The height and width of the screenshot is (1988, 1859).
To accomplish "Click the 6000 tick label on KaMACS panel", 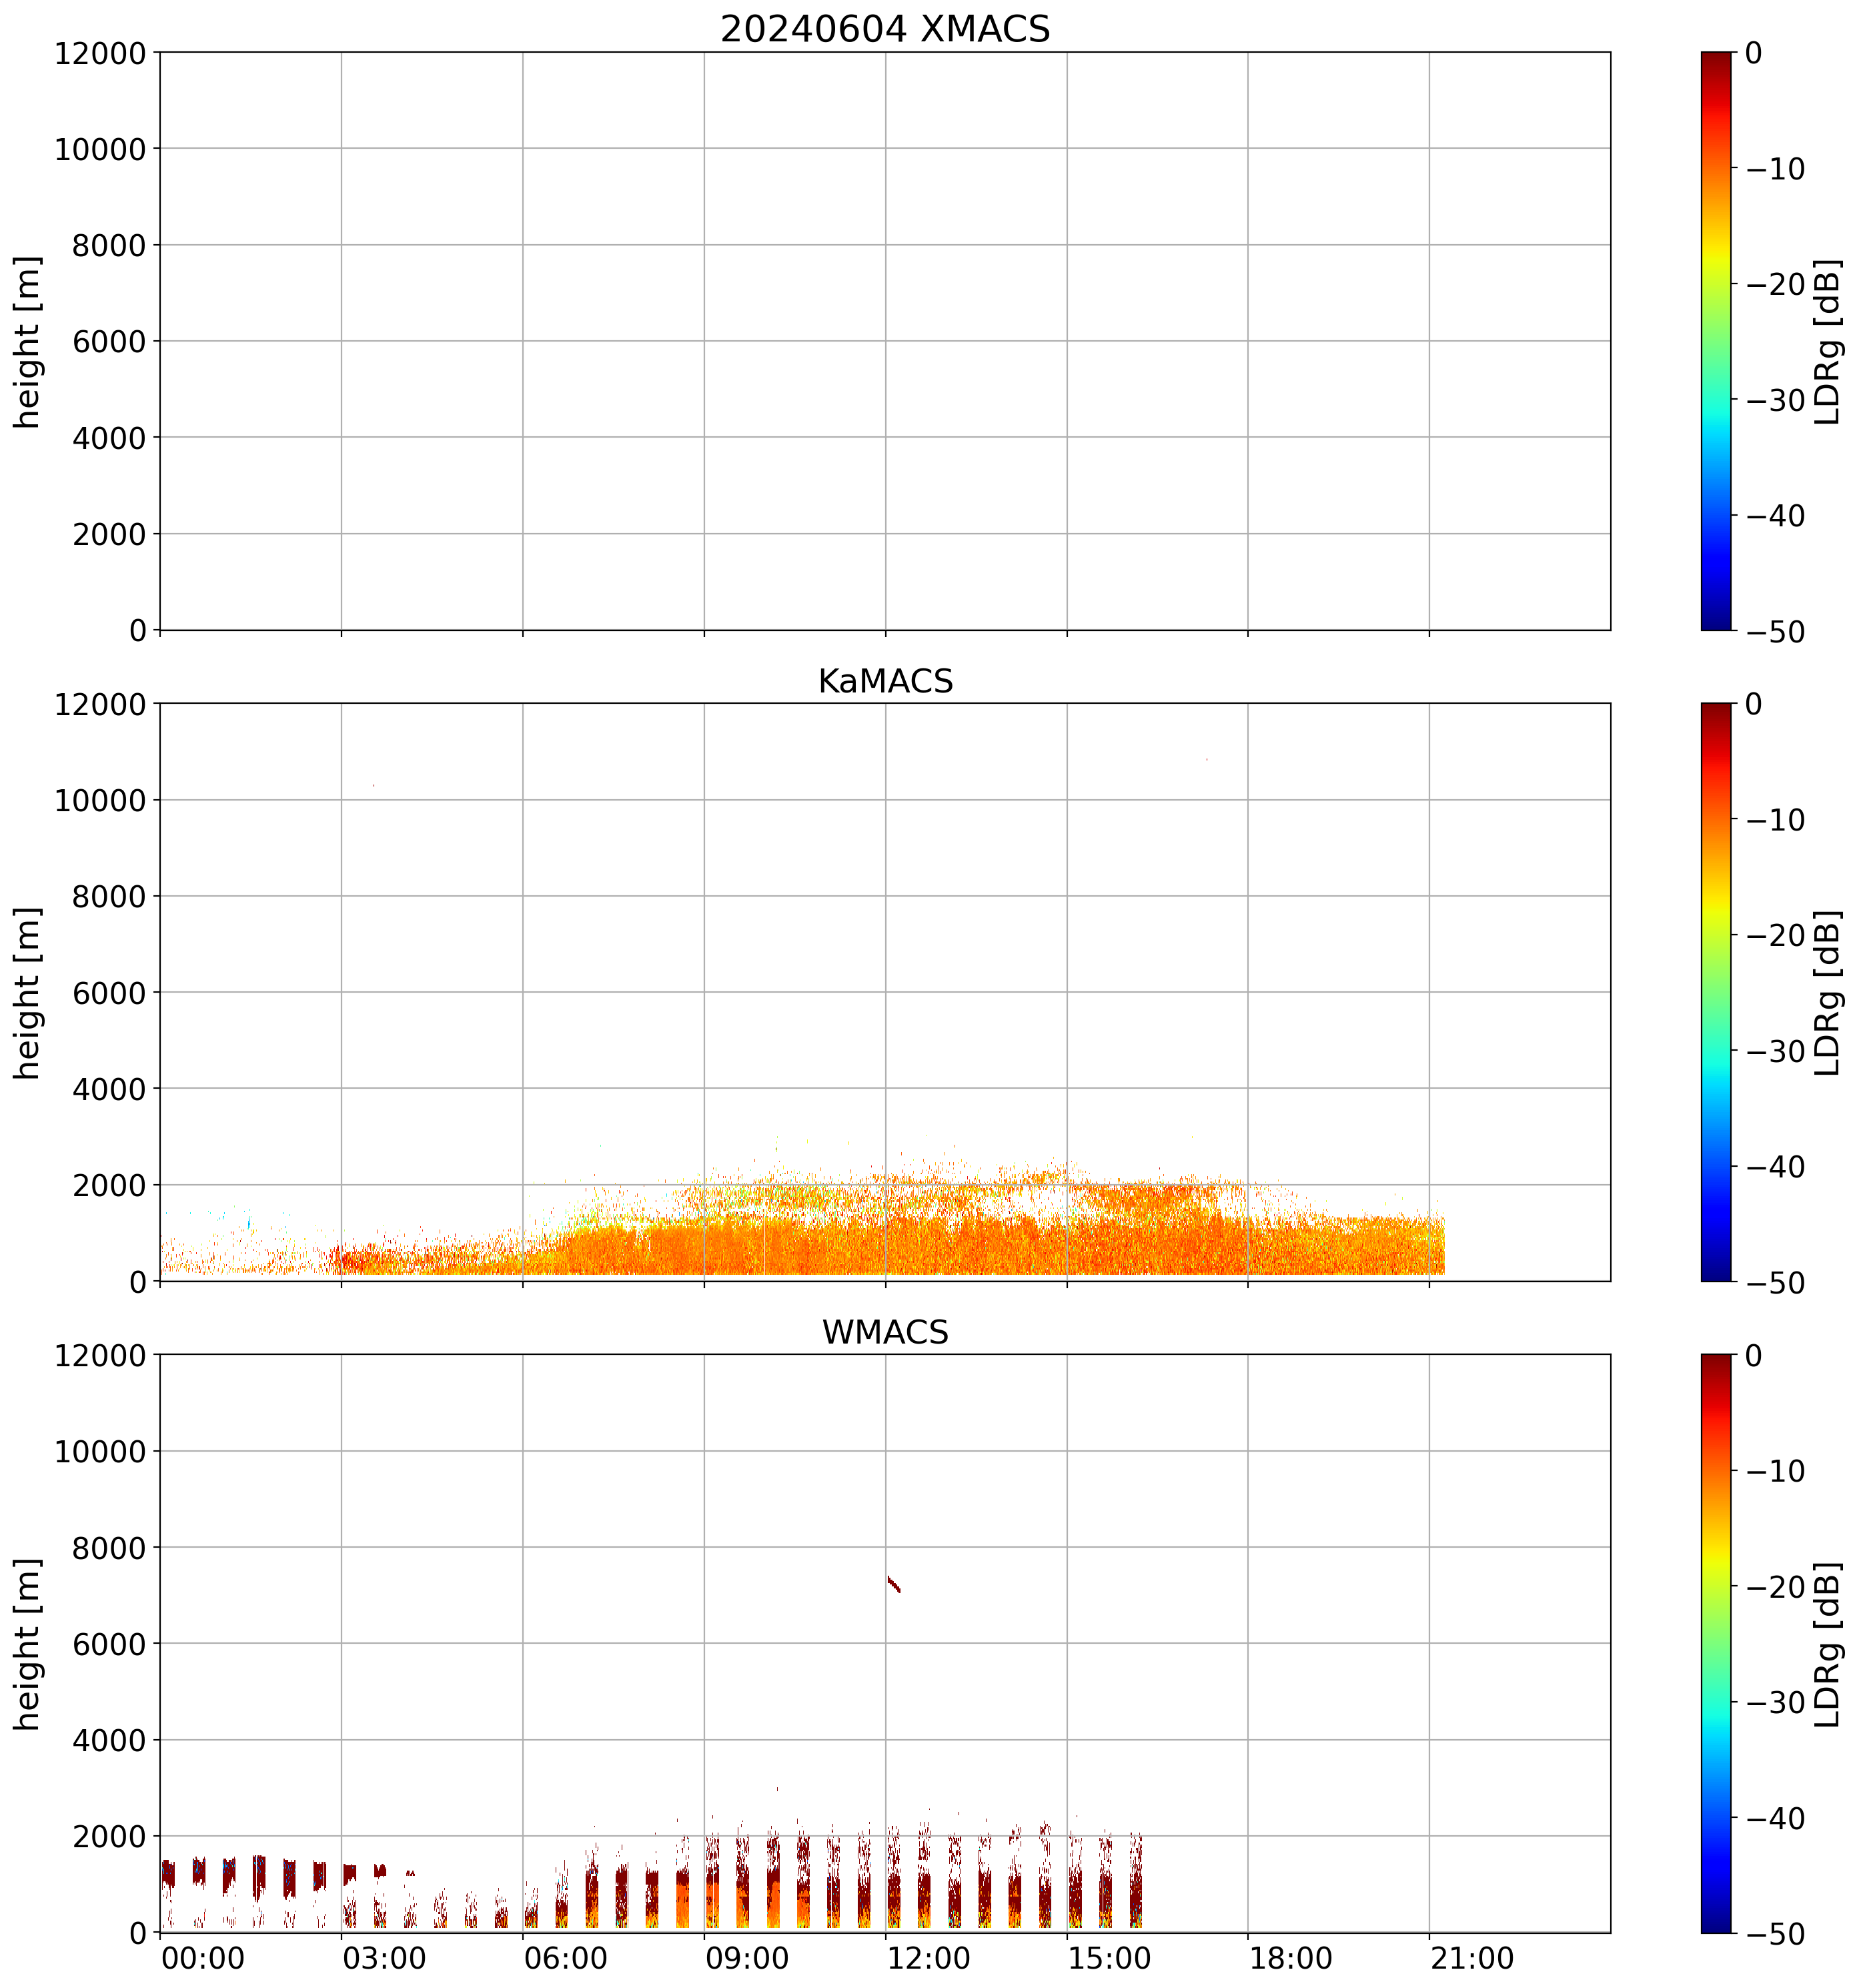I will pyautogui.click(x=109, y=993).
